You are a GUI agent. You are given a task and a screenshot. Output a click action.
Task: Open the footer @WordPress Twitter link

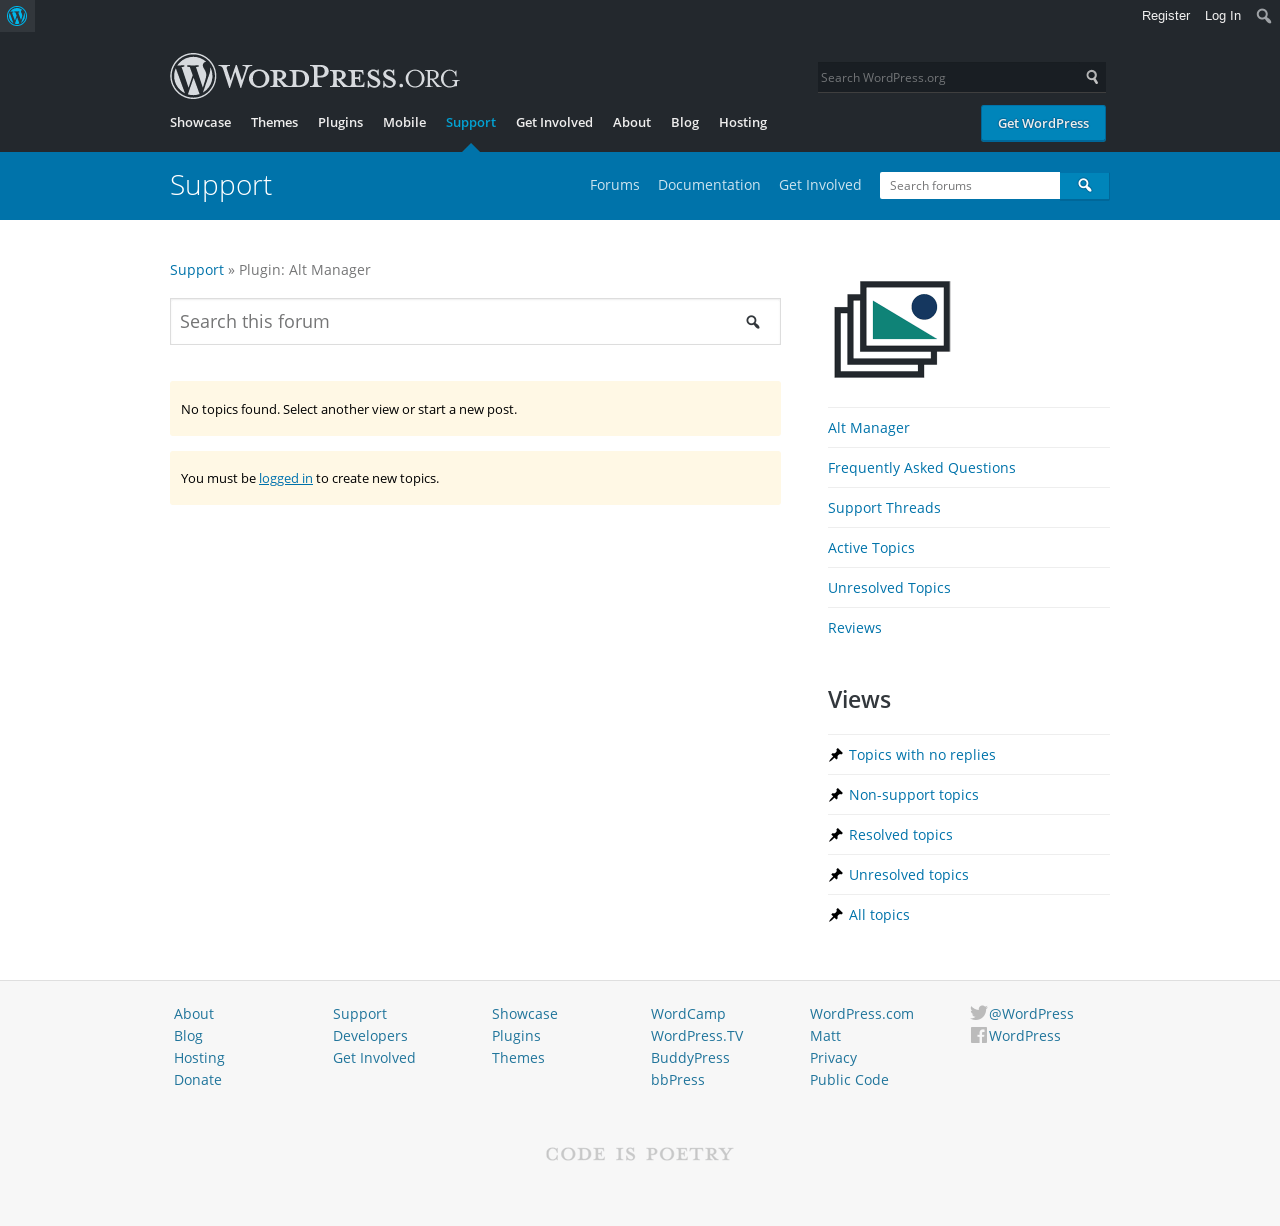[x=1031, y=1014]
